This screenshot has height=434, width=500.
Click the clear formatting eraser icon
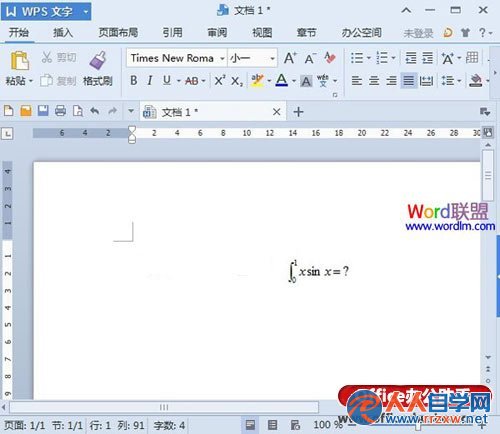330,58
